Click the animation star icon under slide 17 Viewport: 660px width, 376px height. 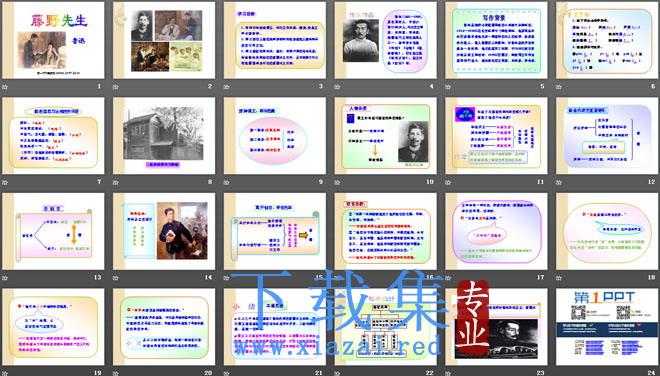(448, 278)
